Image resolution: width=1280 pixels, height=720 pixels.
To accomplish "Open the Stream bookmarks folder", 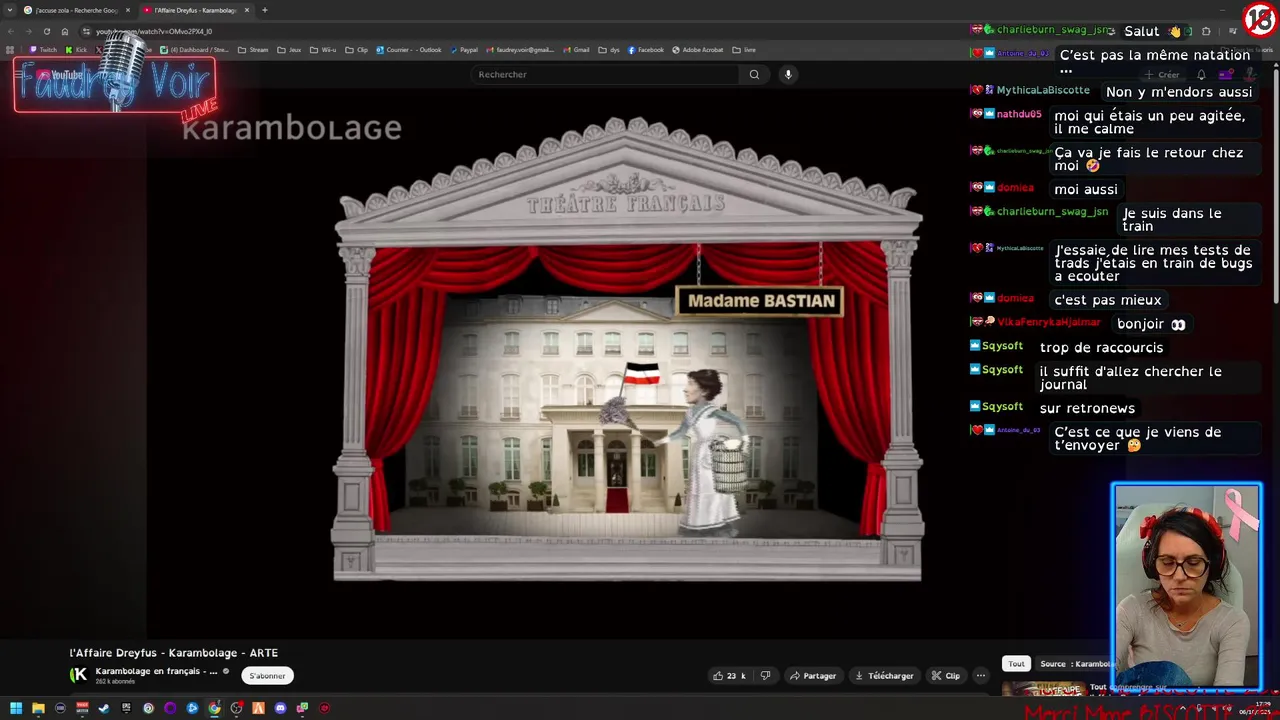I will pyautogui.click(x=253, y=50).
